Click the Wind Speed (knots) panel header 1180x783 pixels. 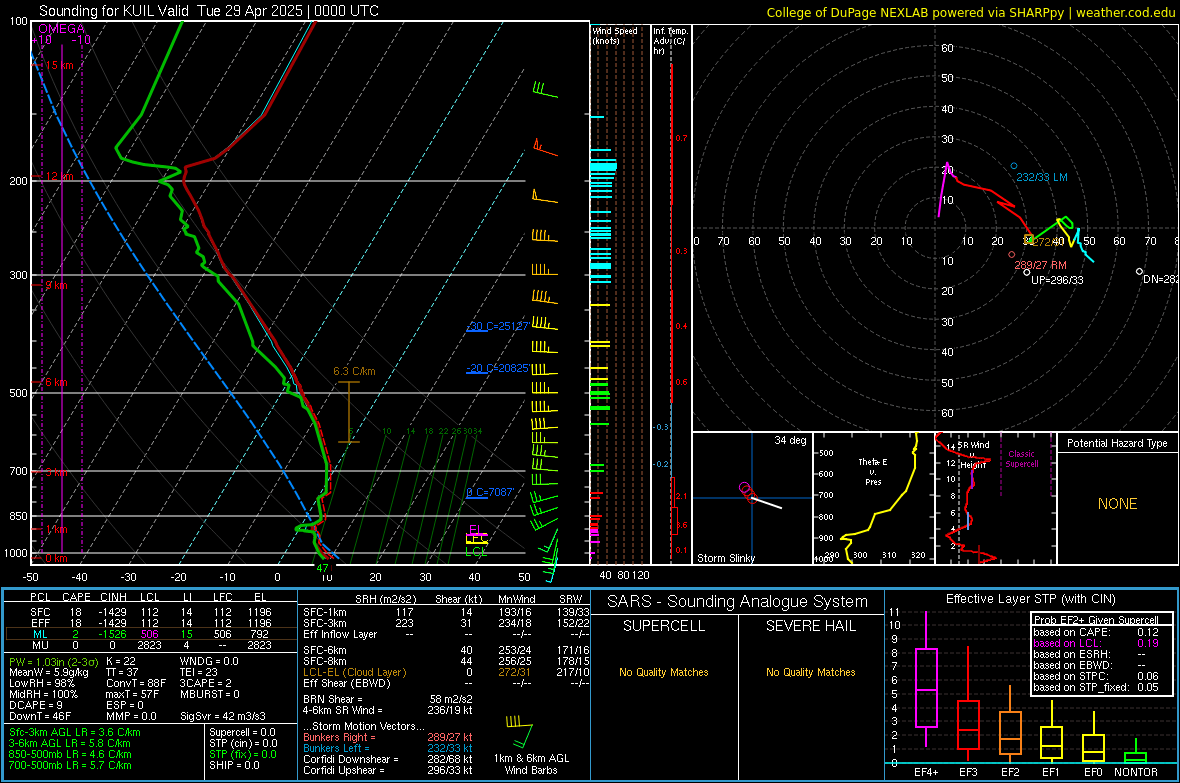tap(614, 35)
